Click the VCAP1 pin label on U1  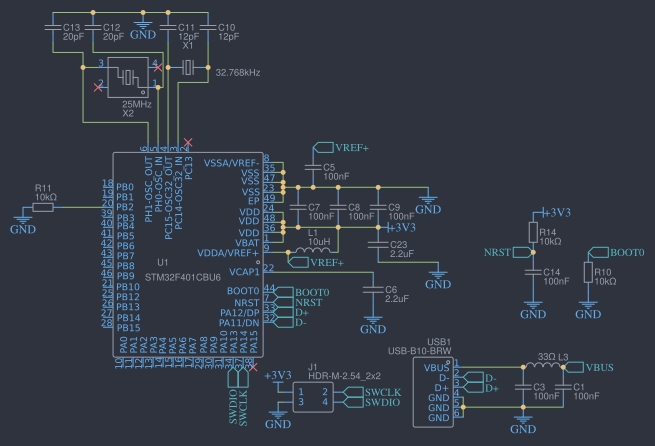coord(244,272)
